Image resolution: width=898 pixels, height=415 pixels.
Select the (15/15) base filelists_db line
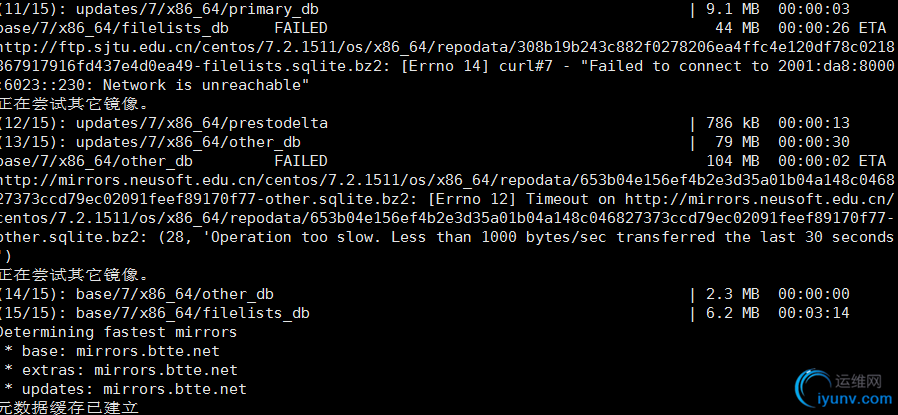coord(425,313)
